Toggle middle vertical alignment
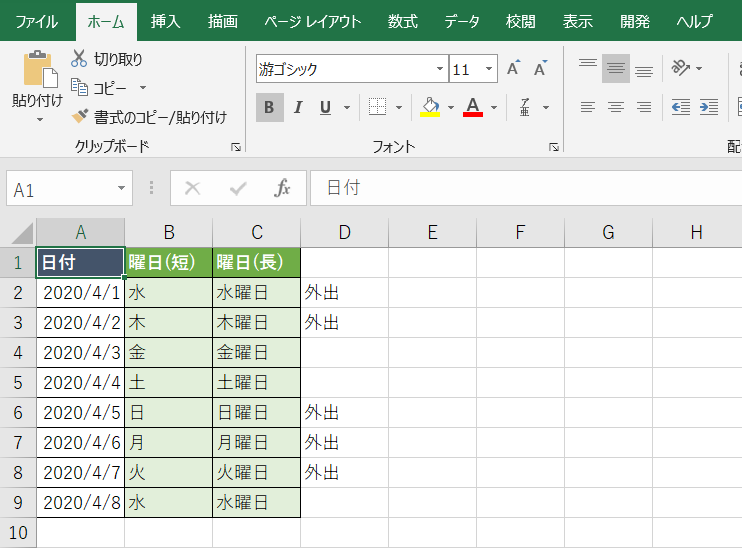 (616, 69)
